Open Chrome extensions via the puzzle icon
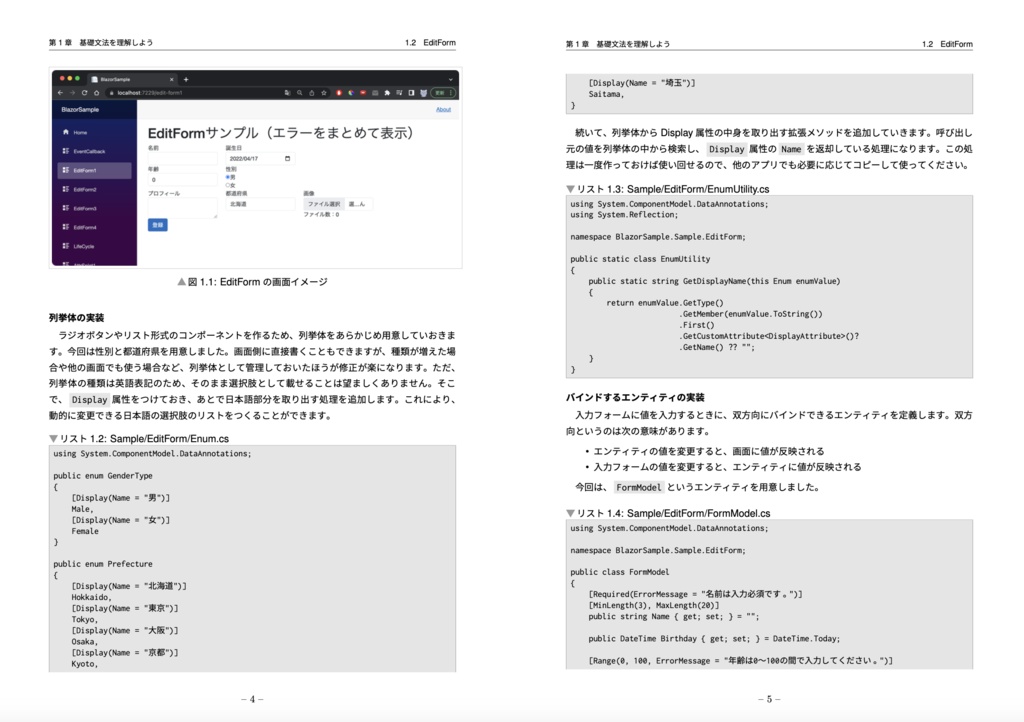 point(387,93)
